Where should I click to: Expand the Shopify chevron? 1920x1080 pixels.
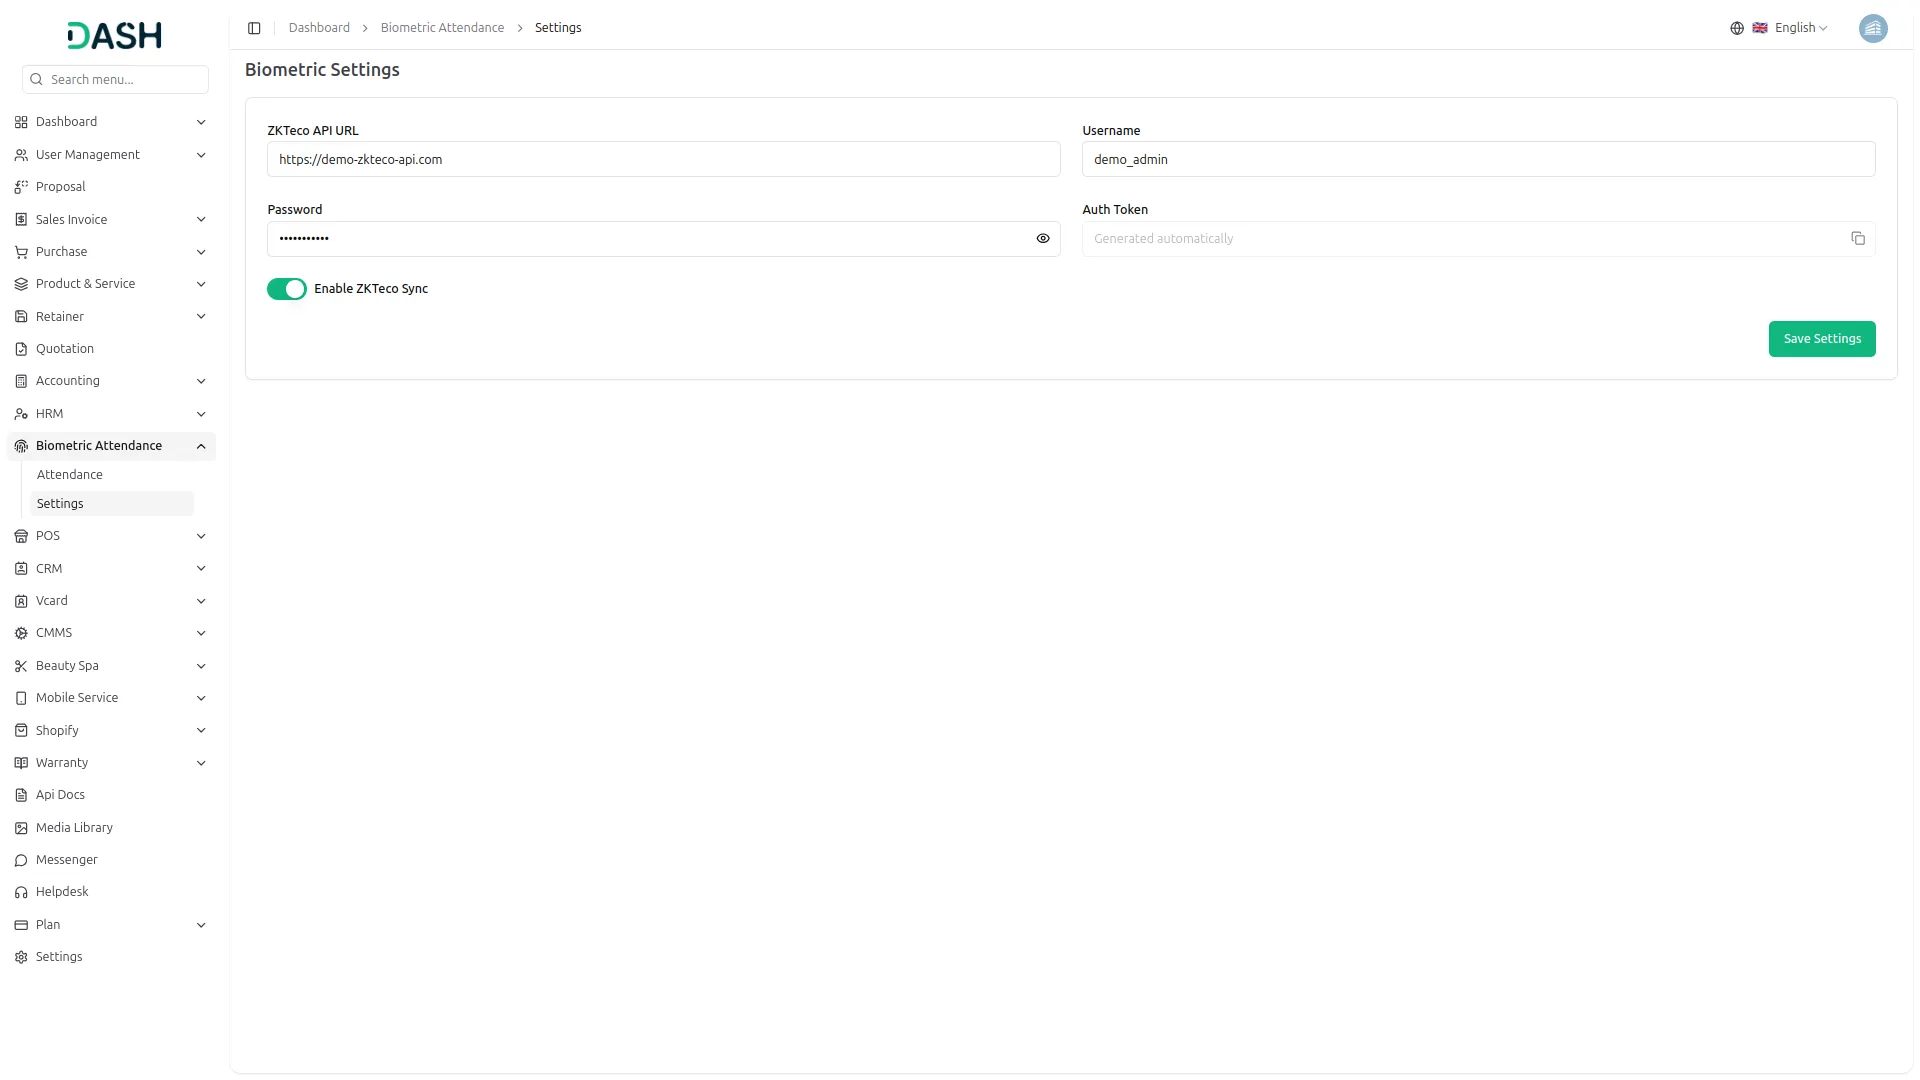(201, 731)
